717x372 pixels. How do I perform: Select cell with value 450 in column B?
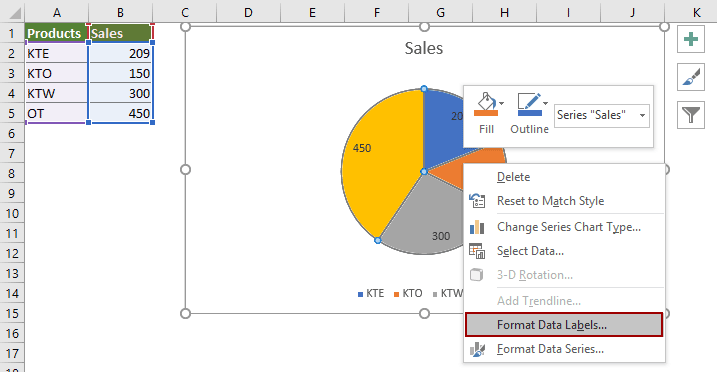coord(120,113)
